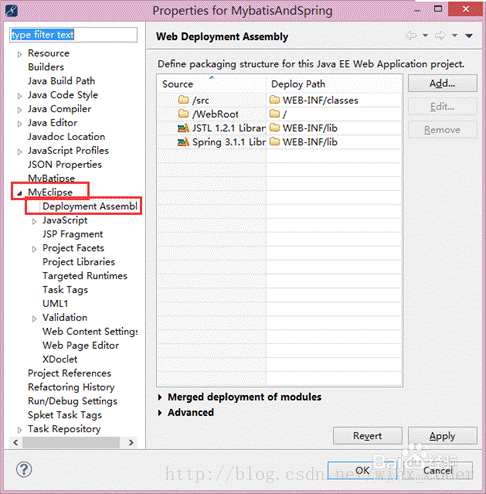Expand the Resource tree node

[x=20, y=54]
